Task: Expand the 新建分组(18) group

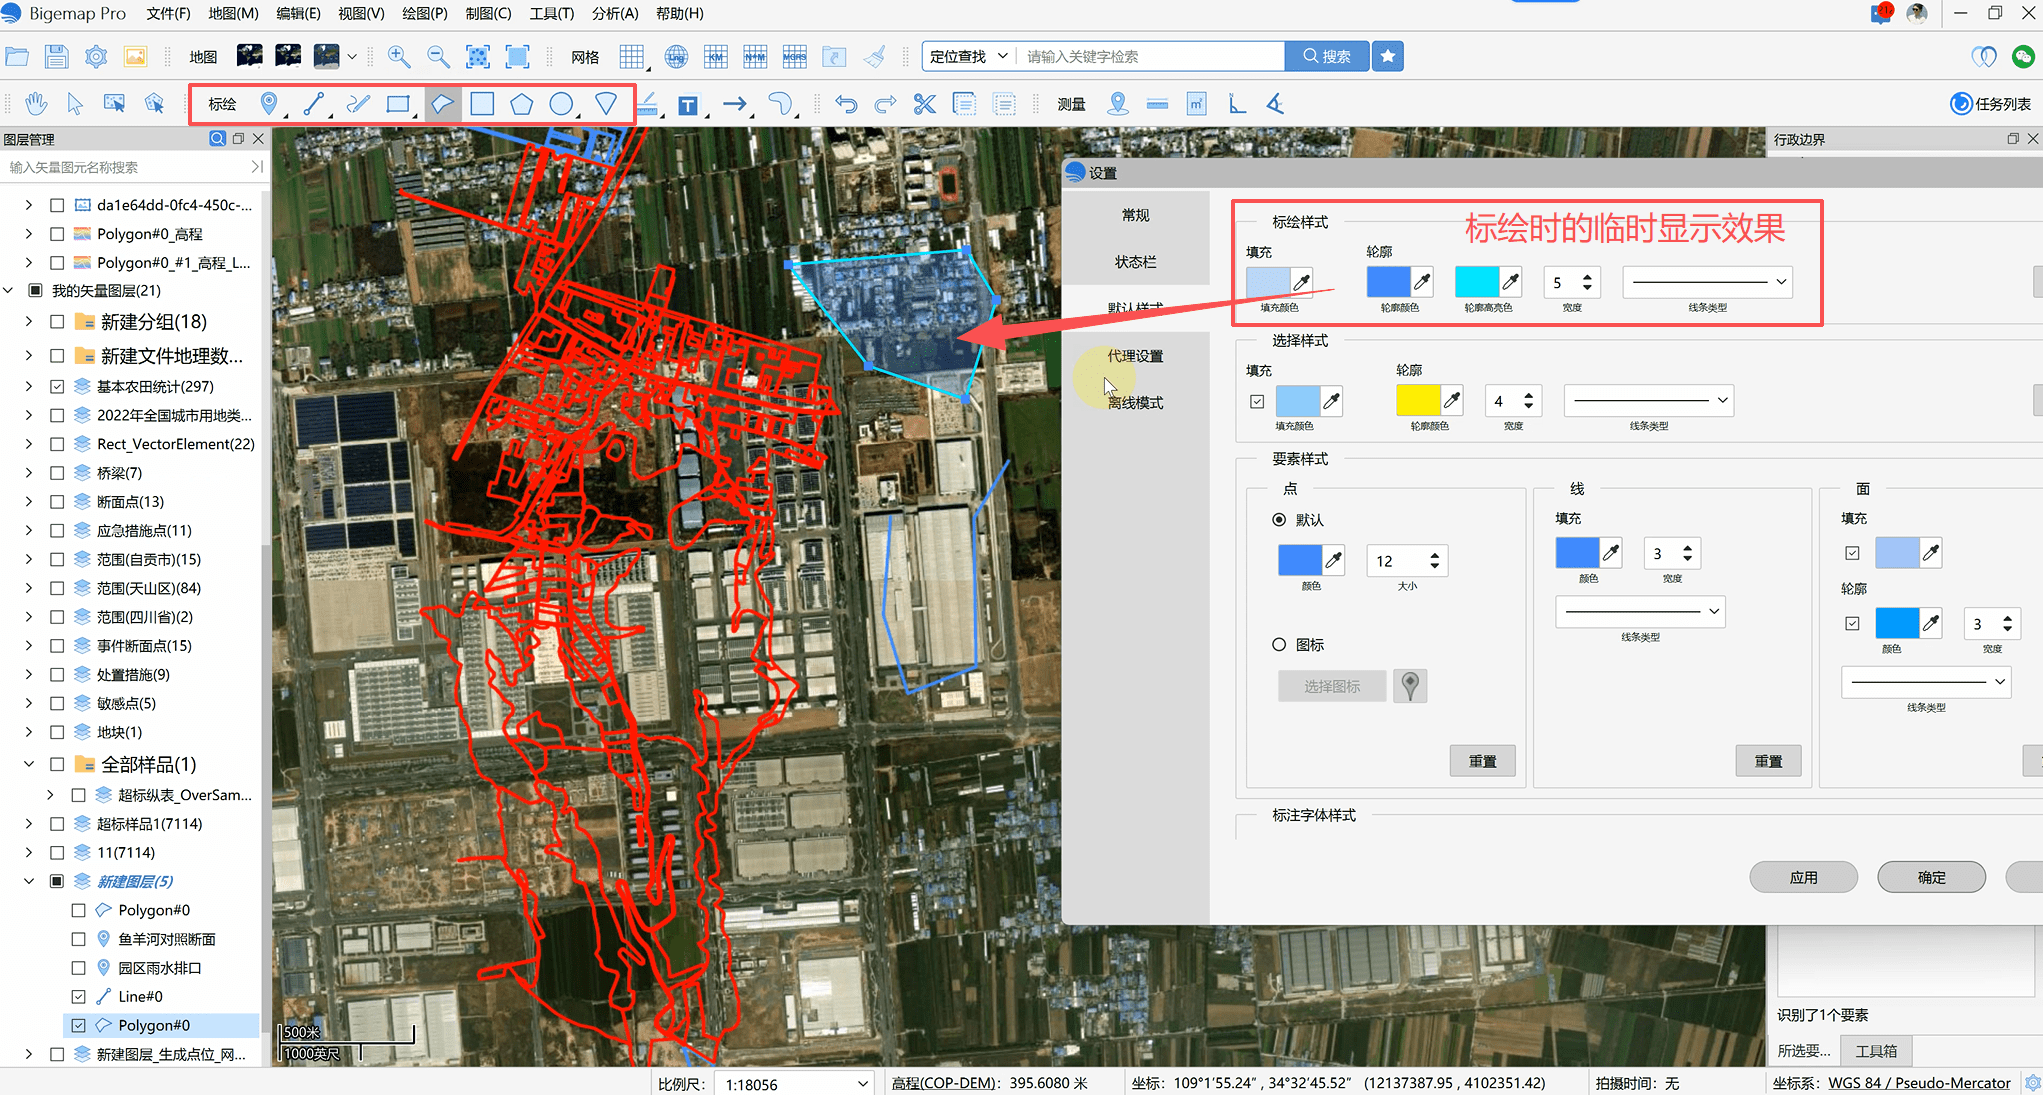Action: point(28,322)
